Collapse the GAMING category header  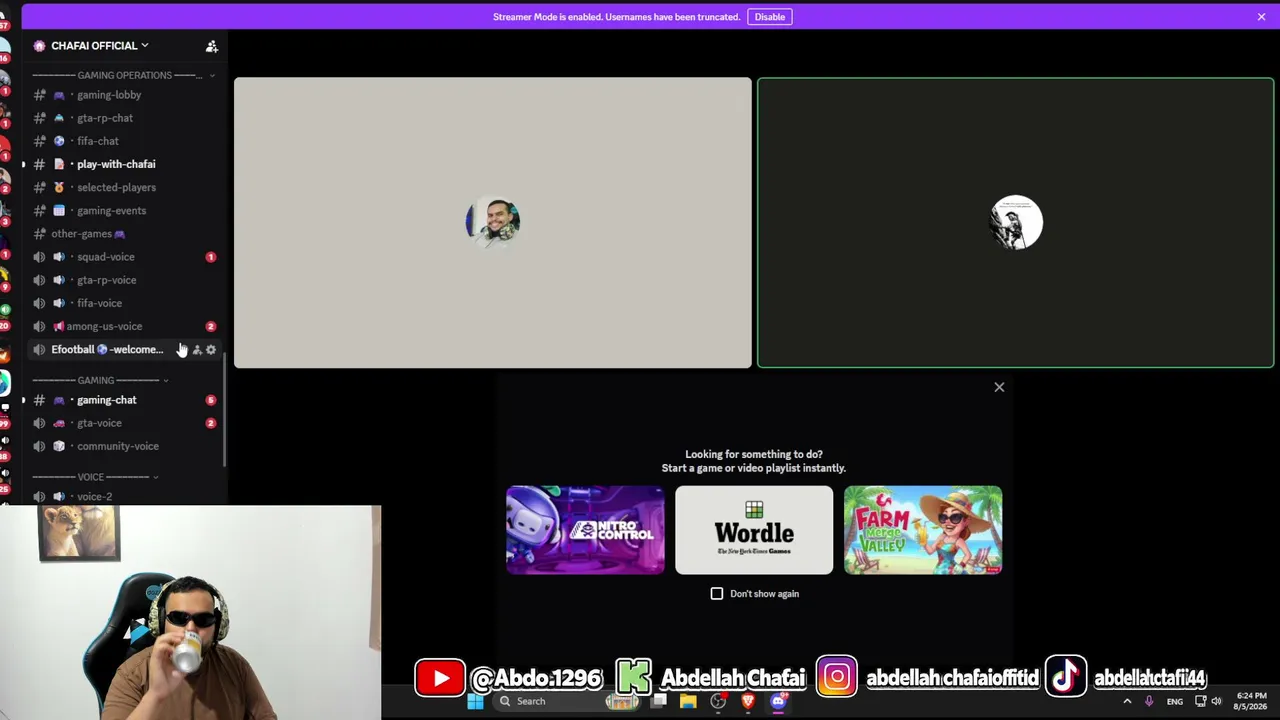tap(100, 380)
